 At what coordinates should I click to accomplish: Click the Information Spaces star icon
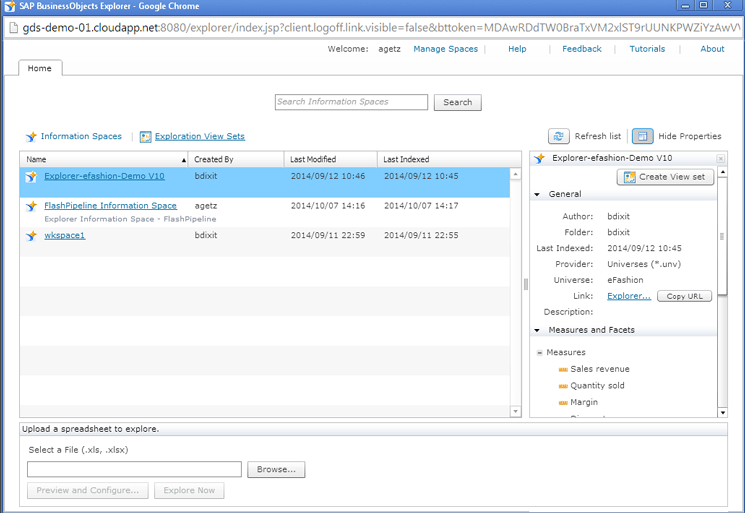tap(32, 137)
